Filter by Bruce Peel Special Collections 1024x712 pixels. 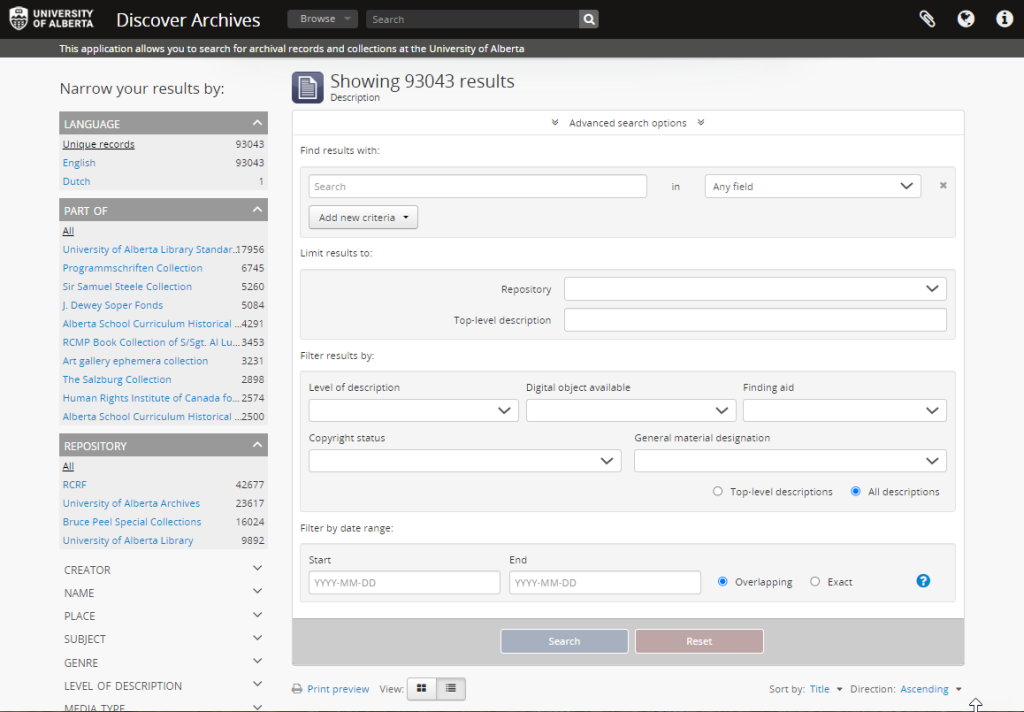tap(132, 522)
